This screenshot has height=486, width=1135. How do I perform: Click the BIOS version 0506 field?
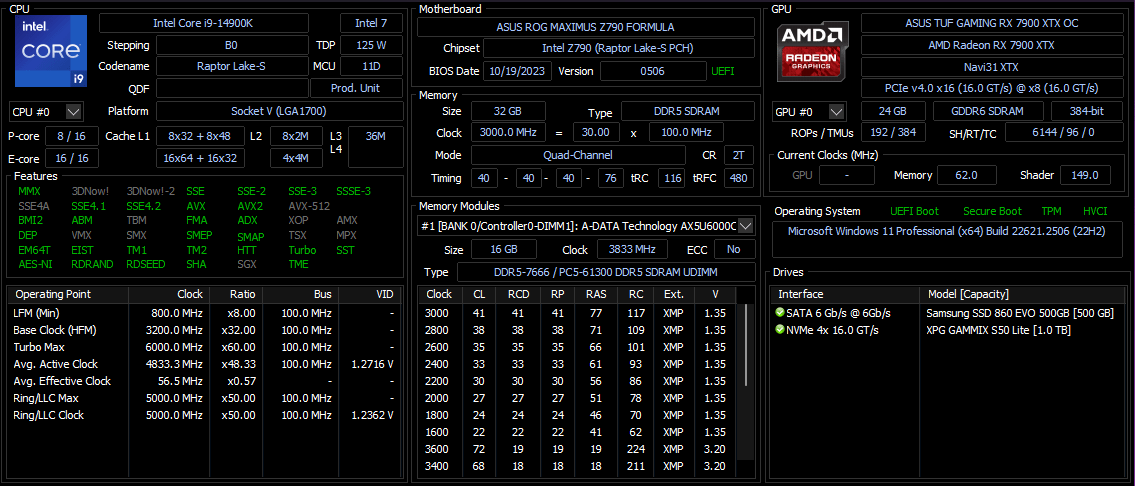653,71
